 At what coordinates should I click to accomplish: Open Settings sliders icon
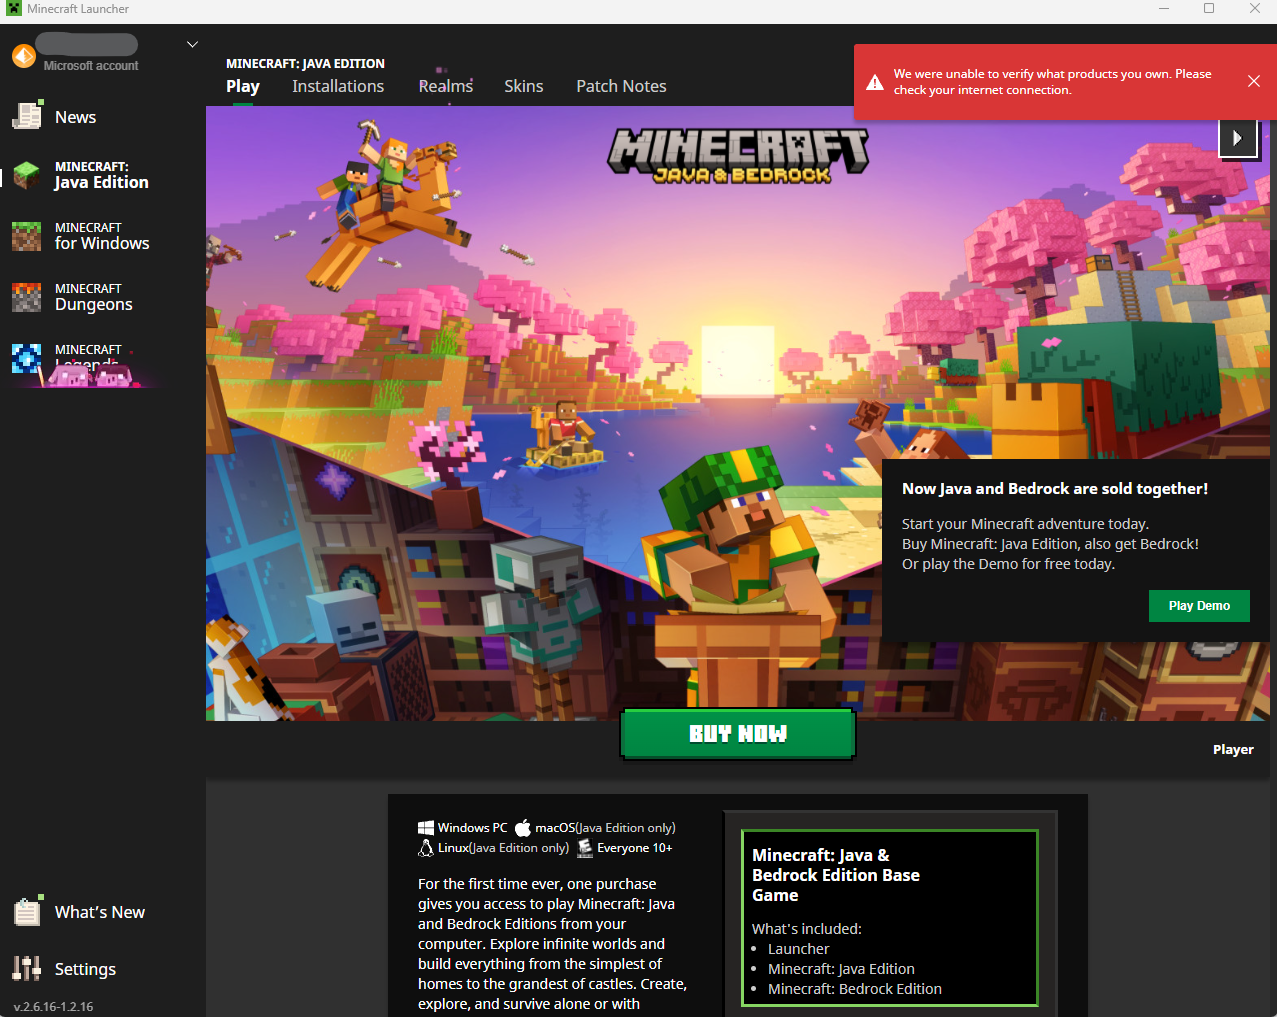point(27,968)
